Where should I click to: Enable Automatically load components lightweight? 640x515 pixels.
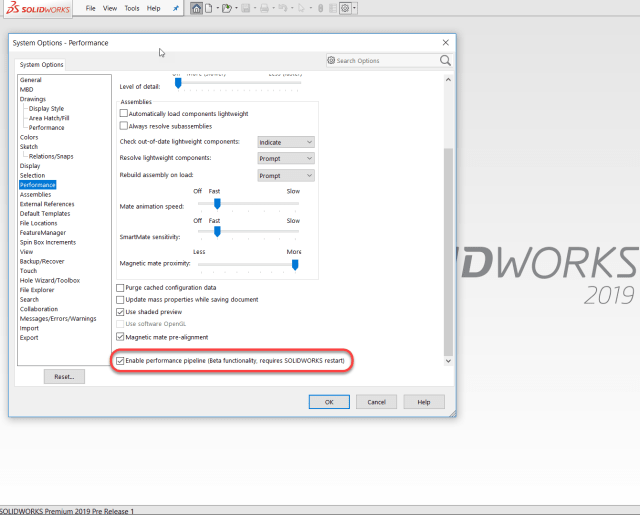coord(124,113)
